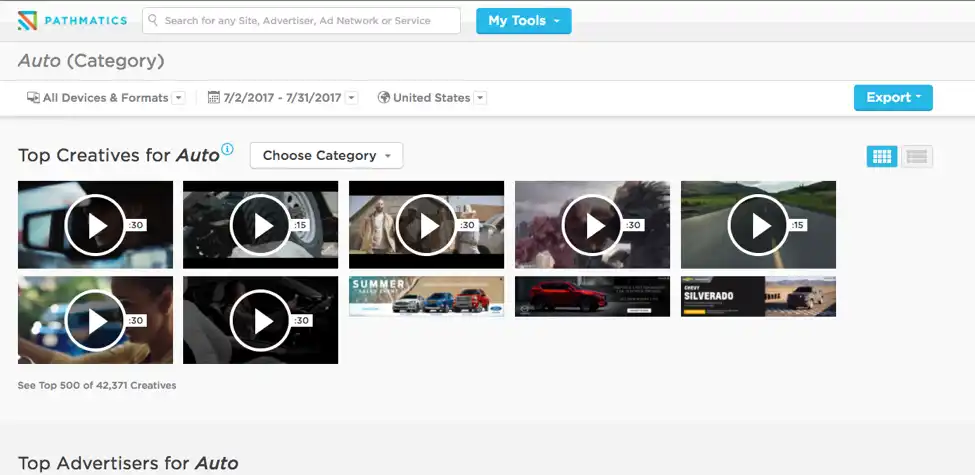The height and width of the screenshot is (475, 975).
Task: Click the search field for sites and advertisers
Action: coord(302,21)
